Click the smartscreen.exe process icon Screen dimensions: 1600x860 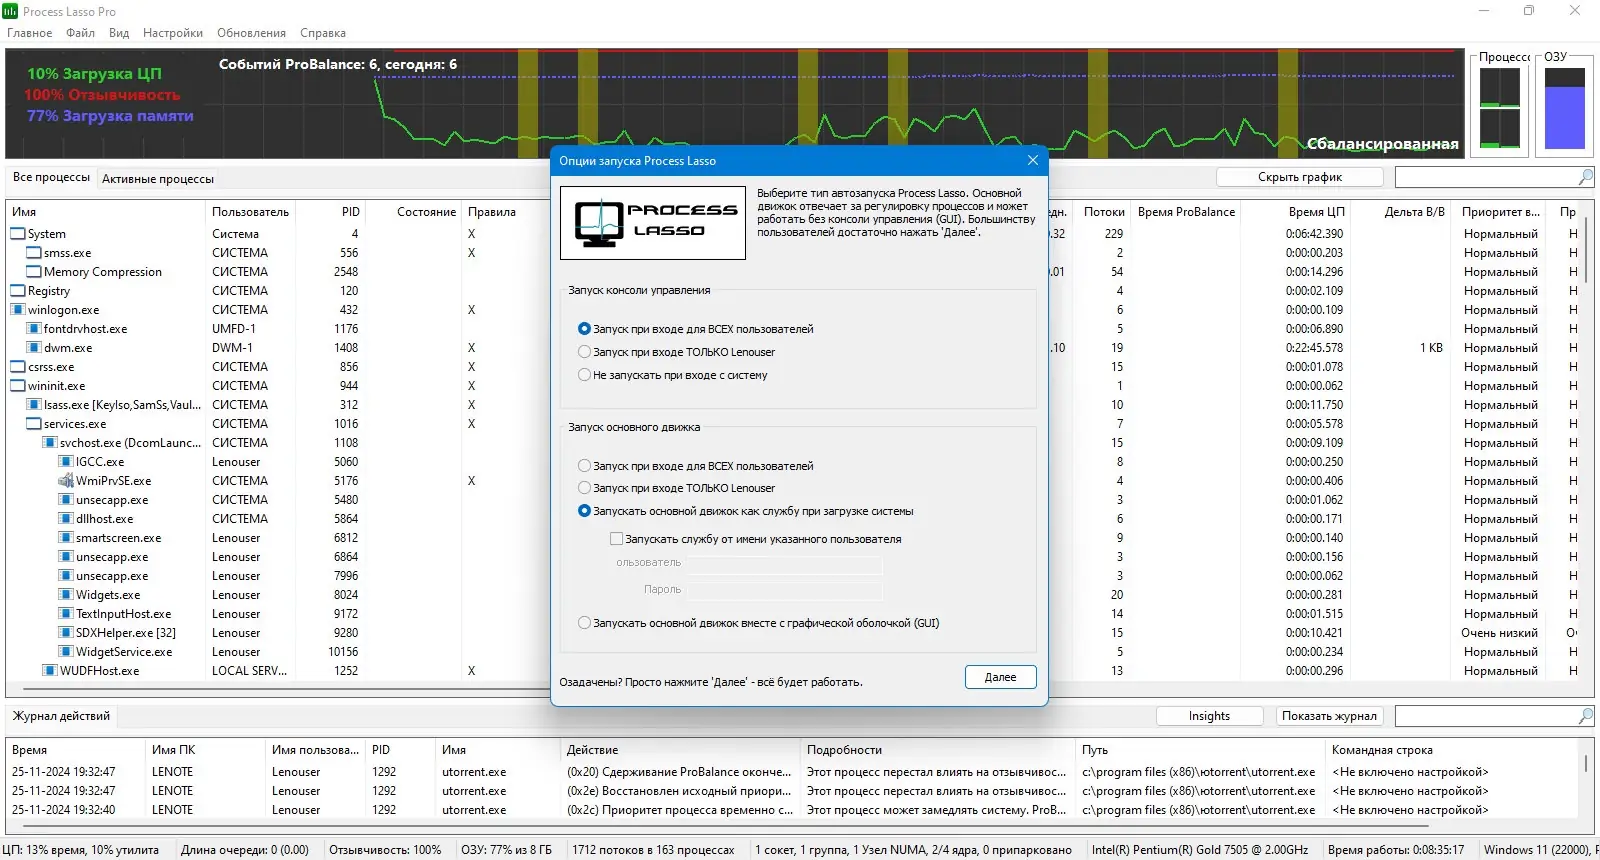[66, 538]
